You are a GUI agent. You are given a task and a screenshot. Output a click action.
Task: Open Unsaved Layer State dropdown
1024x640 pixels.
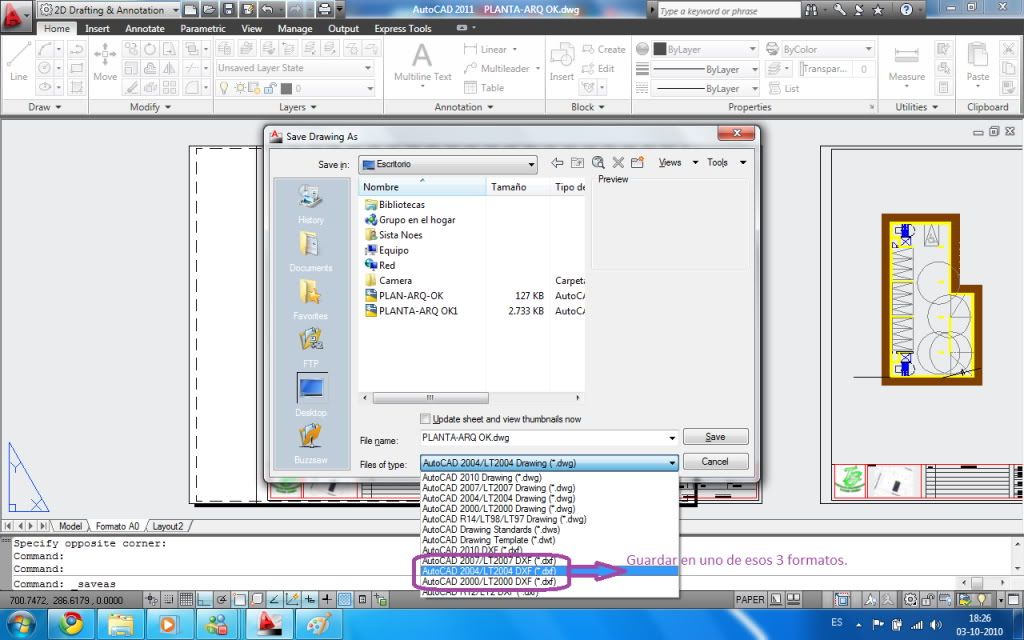[x=295, y=68]
